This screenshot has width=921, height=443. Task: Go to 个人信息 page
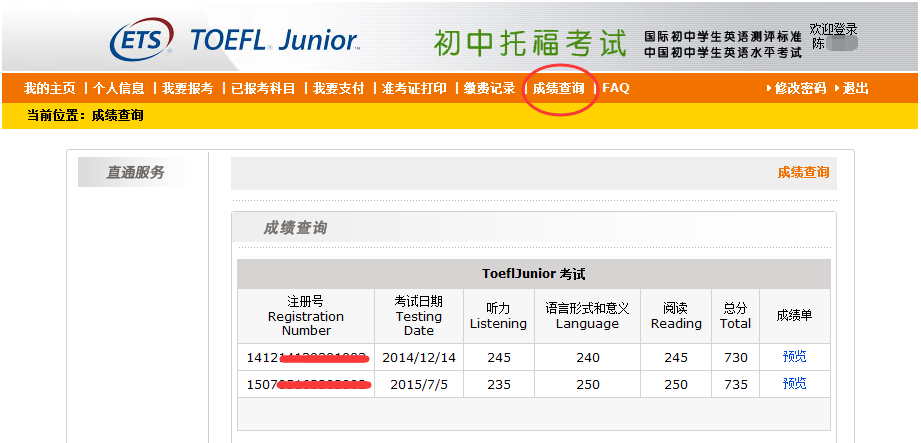pyautogui.click(x=119, y=88)
